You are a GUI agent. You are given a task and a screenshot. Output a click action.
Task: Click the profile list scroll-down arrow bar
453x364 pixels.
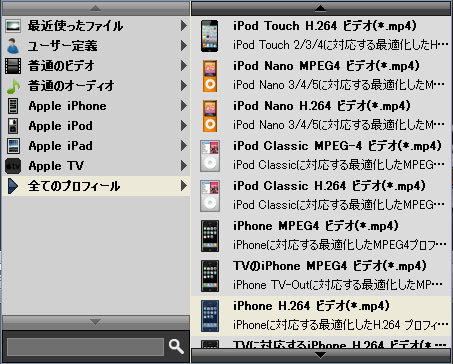coord(321,355)
